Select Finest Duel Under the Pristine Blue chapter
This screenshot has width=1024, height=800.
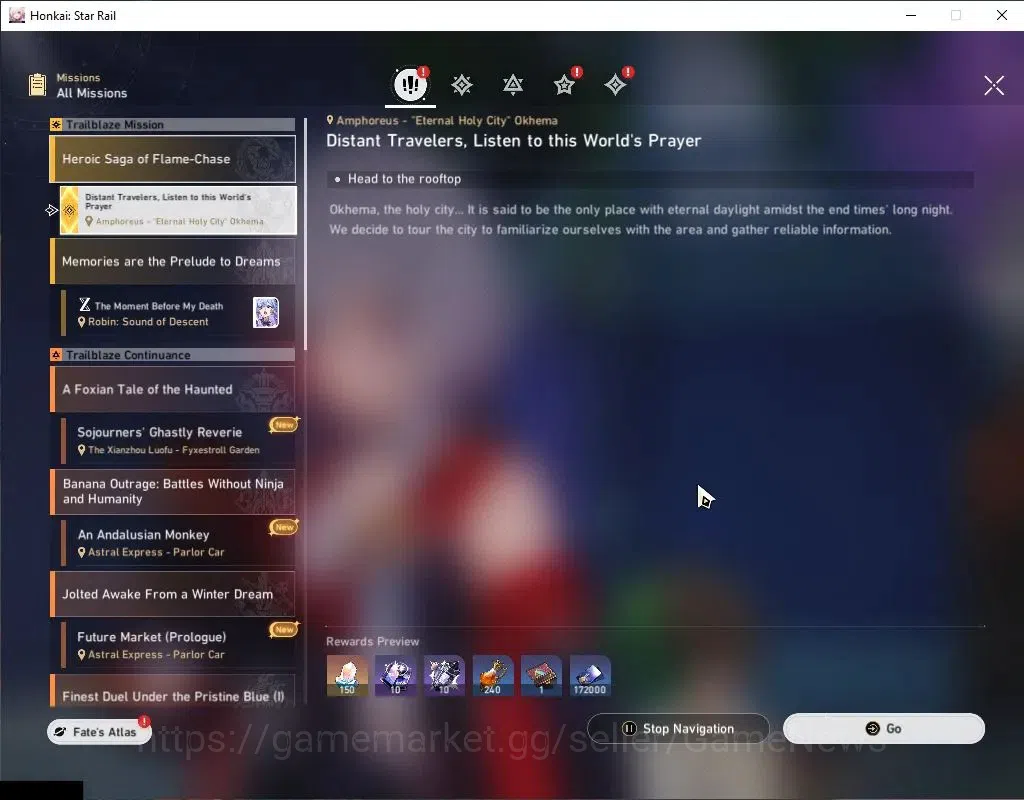[172, 691]
